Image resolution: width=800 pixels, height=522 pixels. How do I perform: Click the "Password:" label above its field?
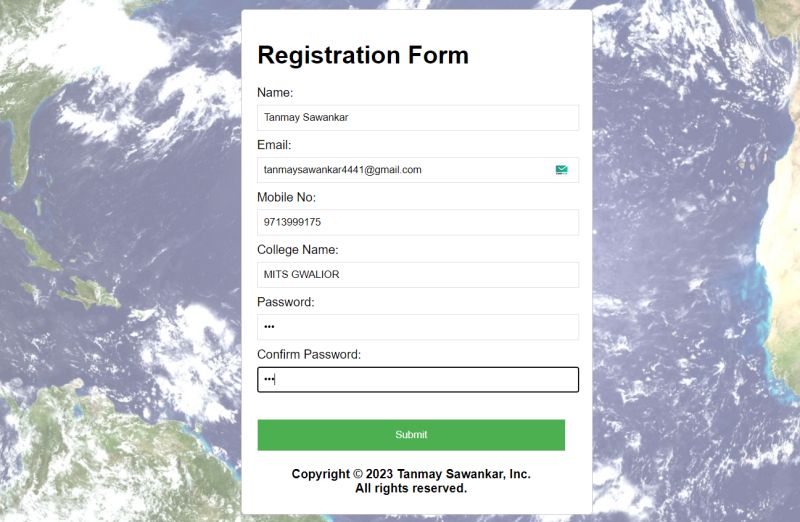click(x=286, y=302)
